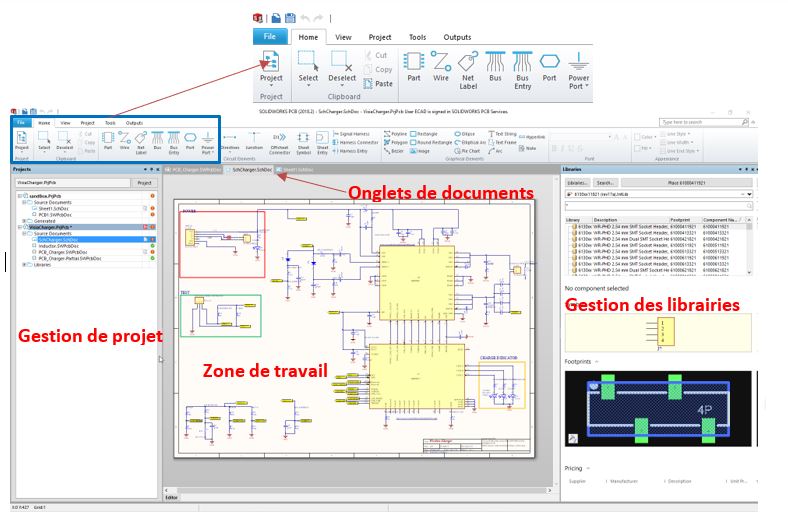Open the Select dropdown in the enlarged ribbon callout
The image size is (788, 518).
(308, 85)
